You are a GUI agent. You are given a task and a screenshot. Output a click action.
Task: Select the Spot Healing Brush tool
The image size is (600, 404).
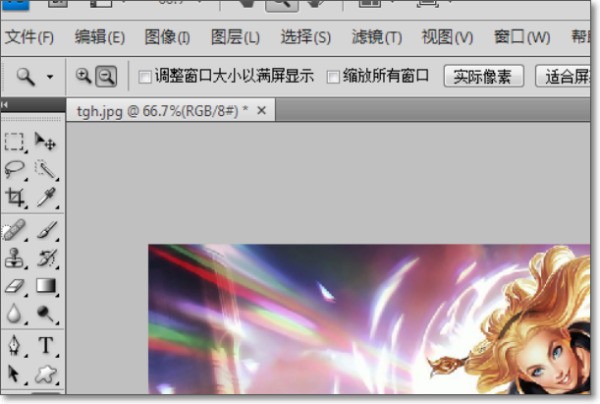15,230
